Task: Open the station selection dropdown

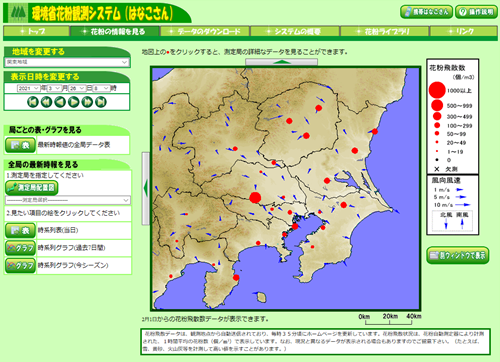Action: point(68,200)
